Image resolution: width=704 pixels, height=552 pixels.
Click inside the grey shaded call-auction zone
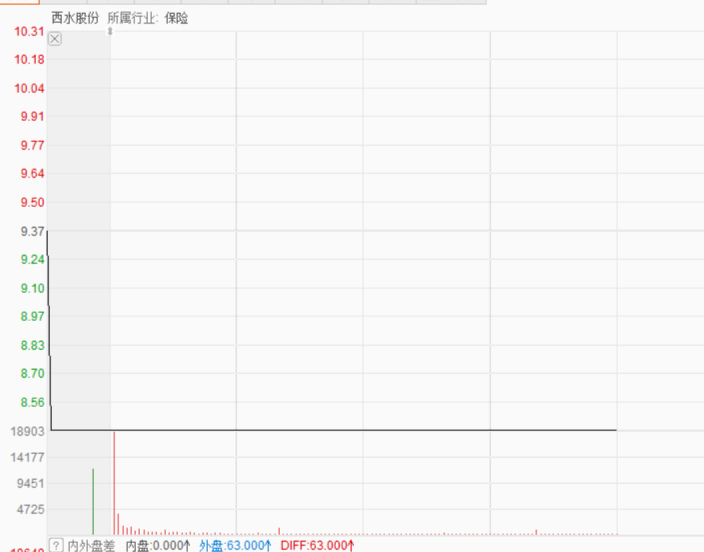80,250
